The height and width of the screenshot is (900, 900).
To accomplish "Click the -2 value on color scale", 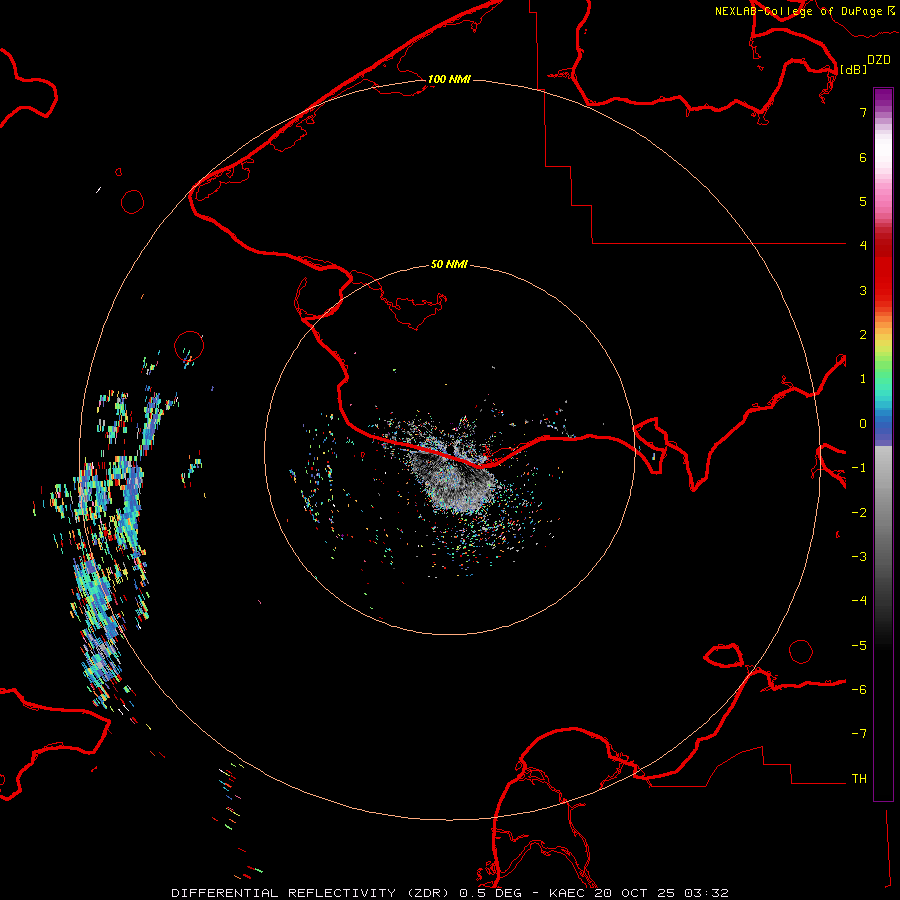I will coord(859,513).
